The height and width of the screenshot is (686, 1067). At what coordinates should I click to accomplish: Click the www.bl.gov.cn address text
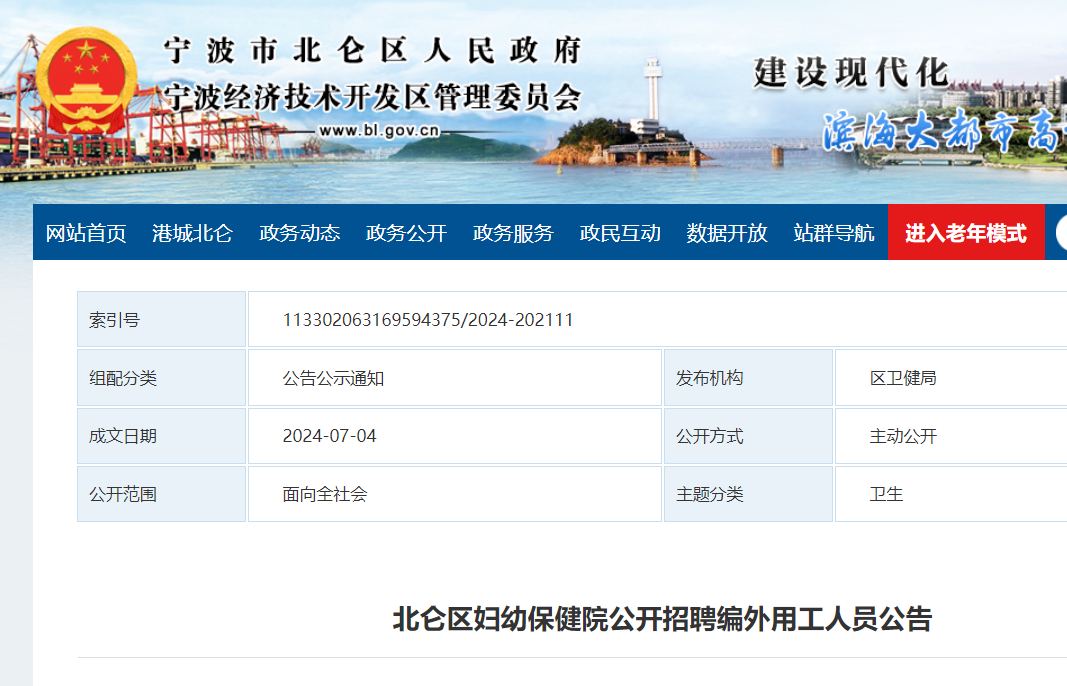[x=379, y=130]
